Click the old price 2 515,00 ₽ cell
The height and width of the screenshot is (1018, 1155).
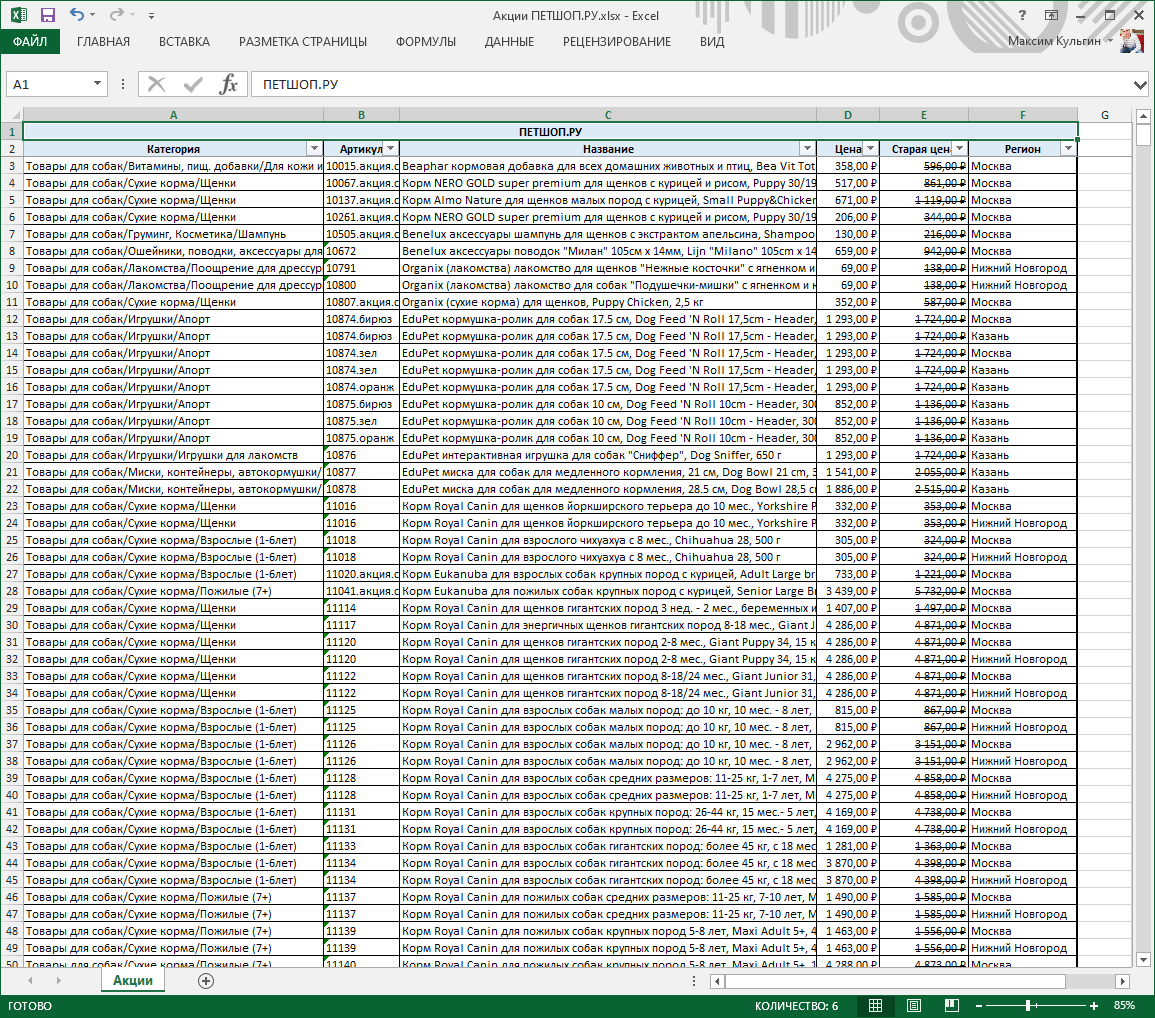[924, 489]
